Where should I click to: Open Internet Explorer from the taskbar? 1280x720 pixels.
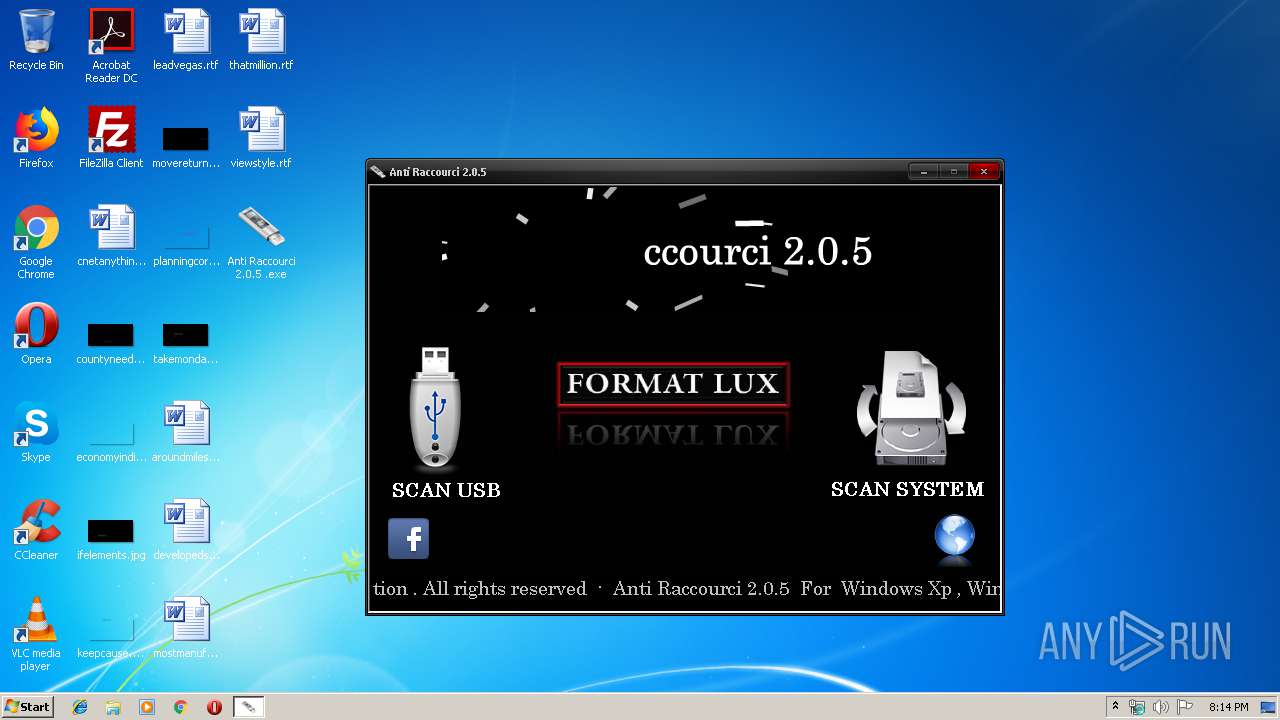80,707
